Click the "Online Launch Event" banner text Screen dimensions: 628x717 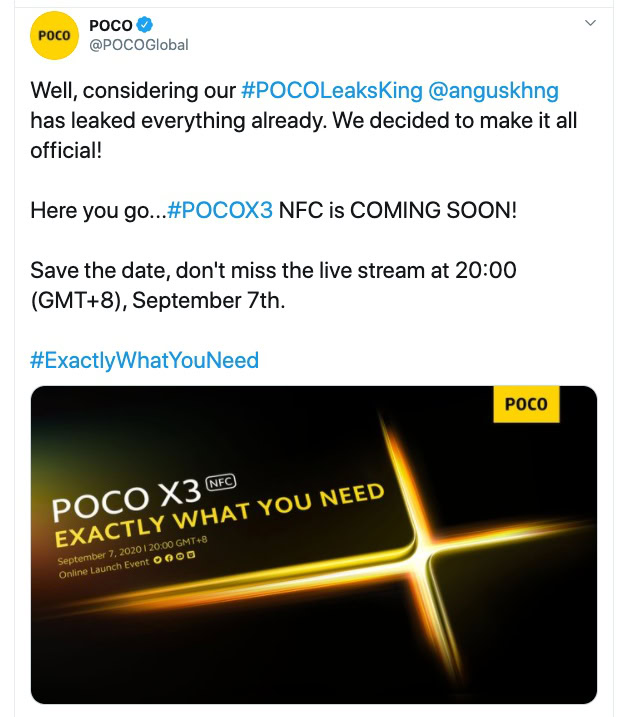[102, 571]
